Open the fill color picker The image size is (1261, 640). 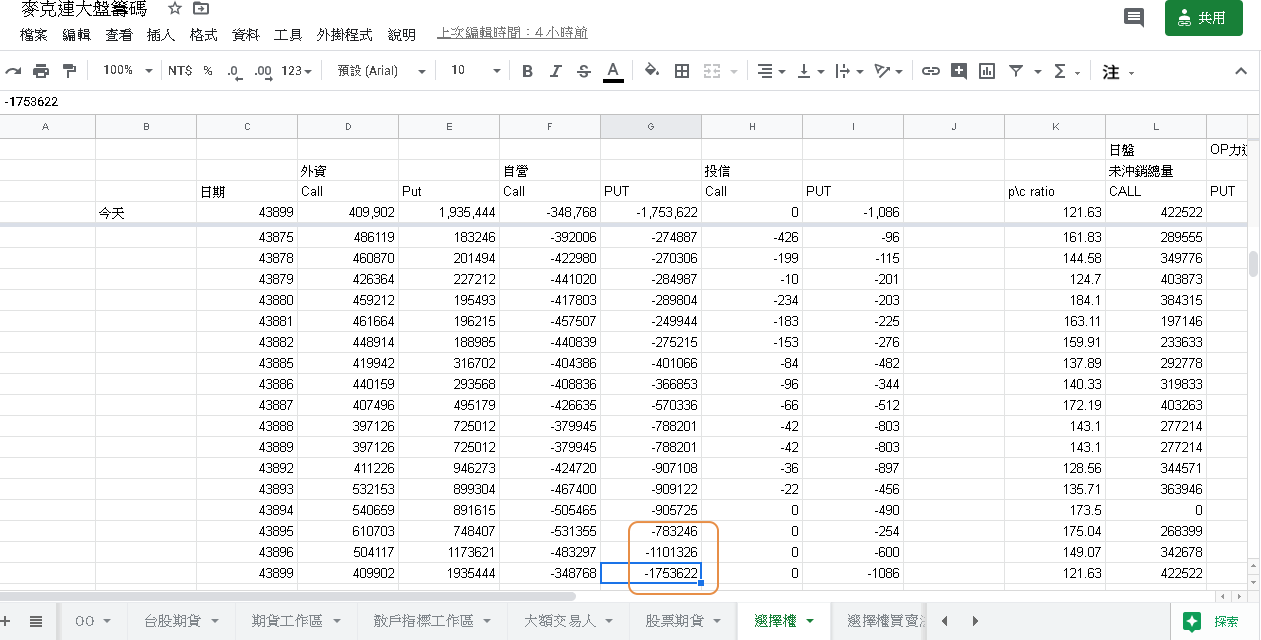(652, 71)
